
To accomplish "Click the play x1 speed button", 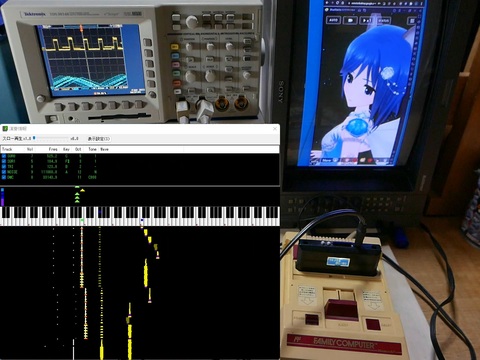I will [367, 20].
